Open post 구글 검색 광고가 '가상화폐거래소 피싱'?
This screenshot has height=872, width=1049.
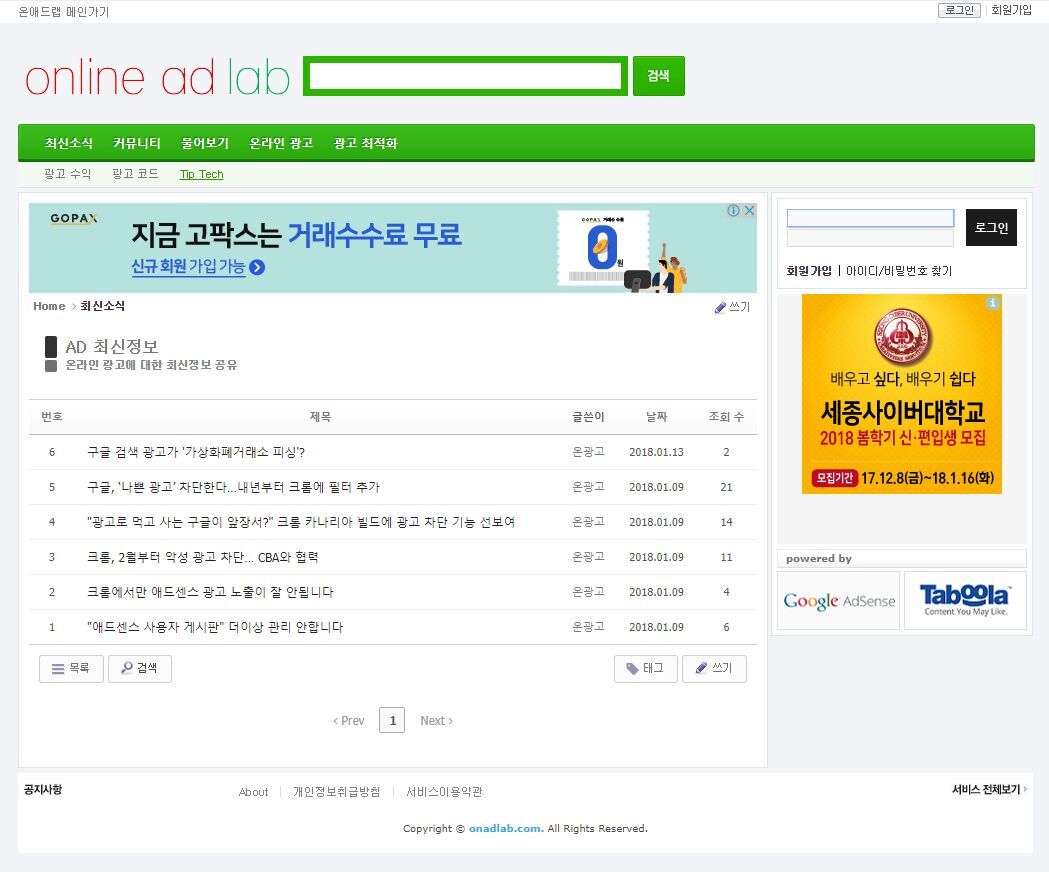tap(196, 452)
